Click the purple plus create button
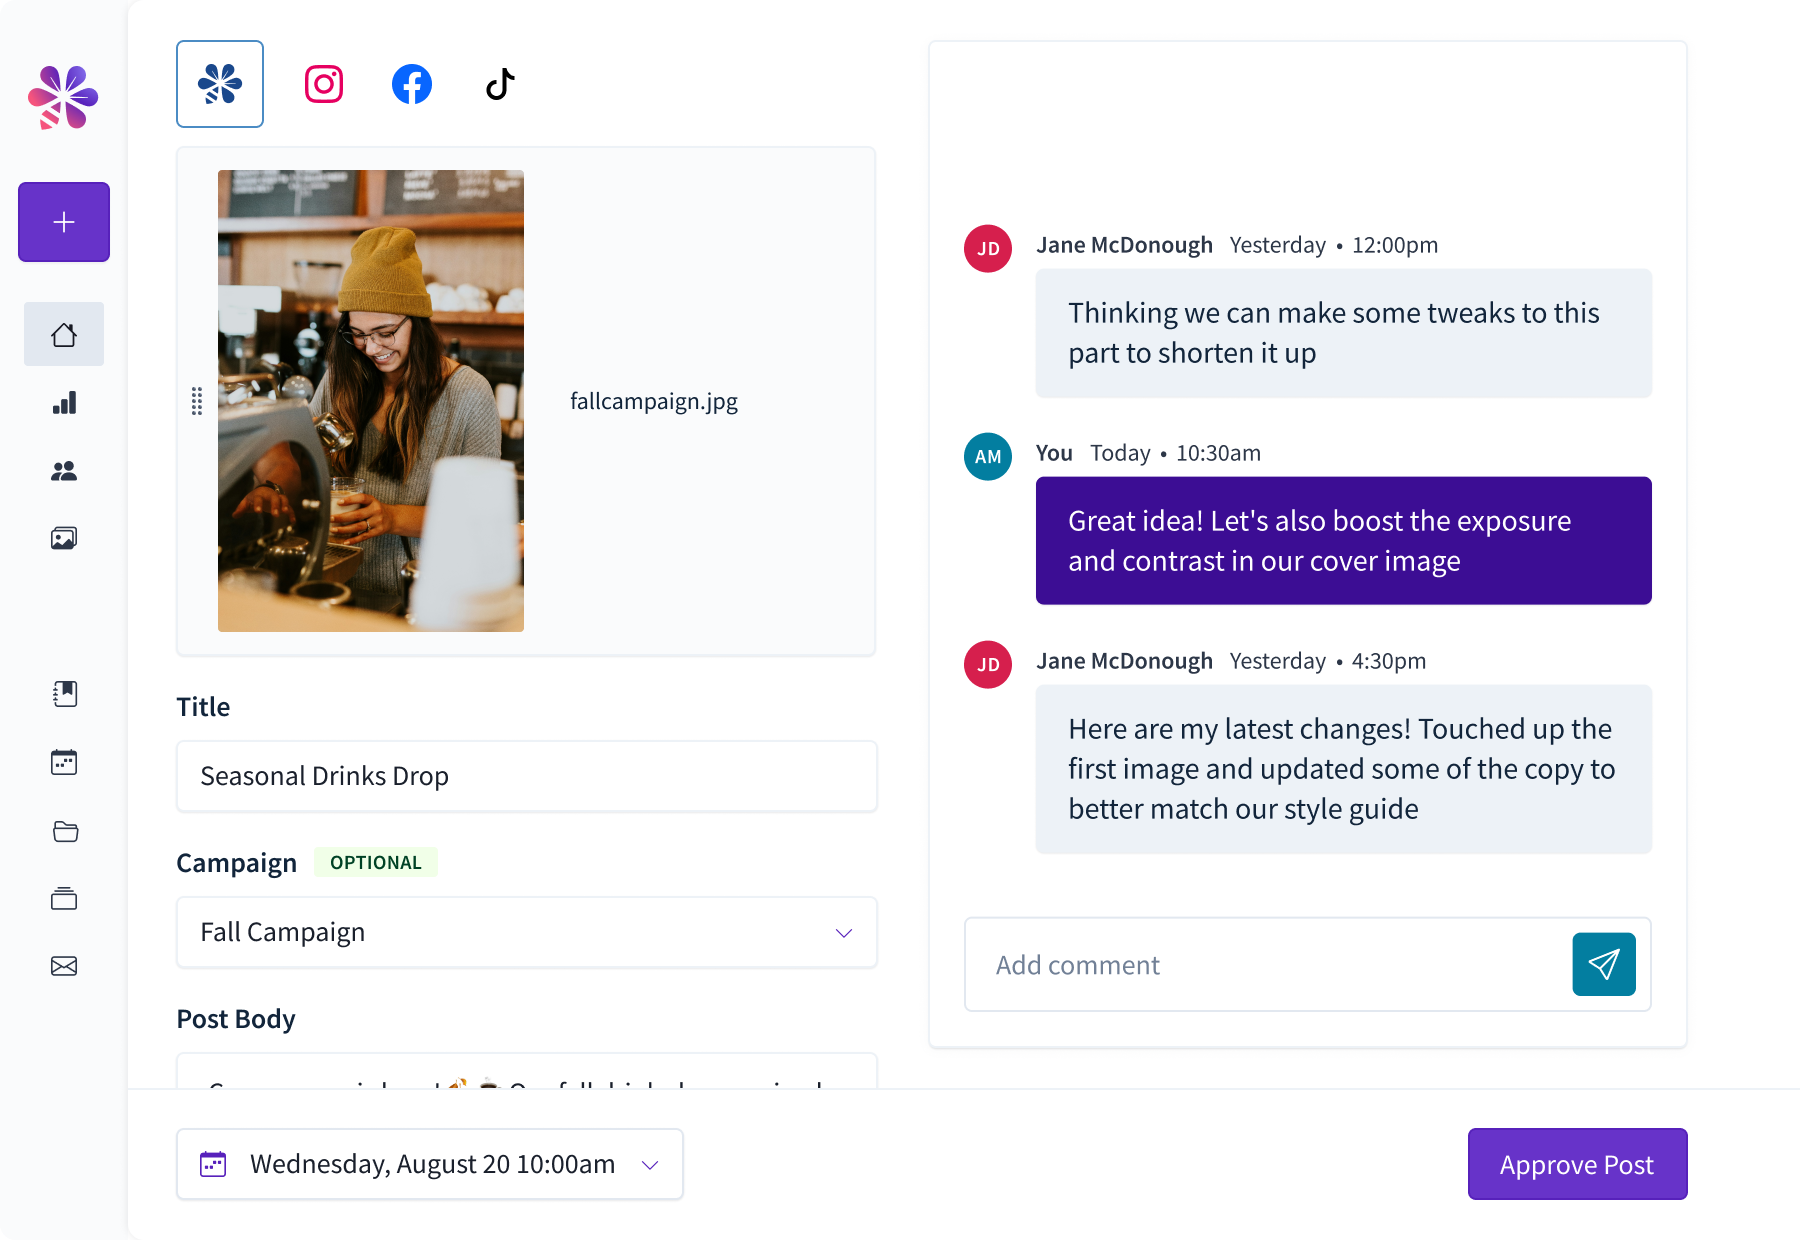The image size is (1800, 1240). point(64,222)
